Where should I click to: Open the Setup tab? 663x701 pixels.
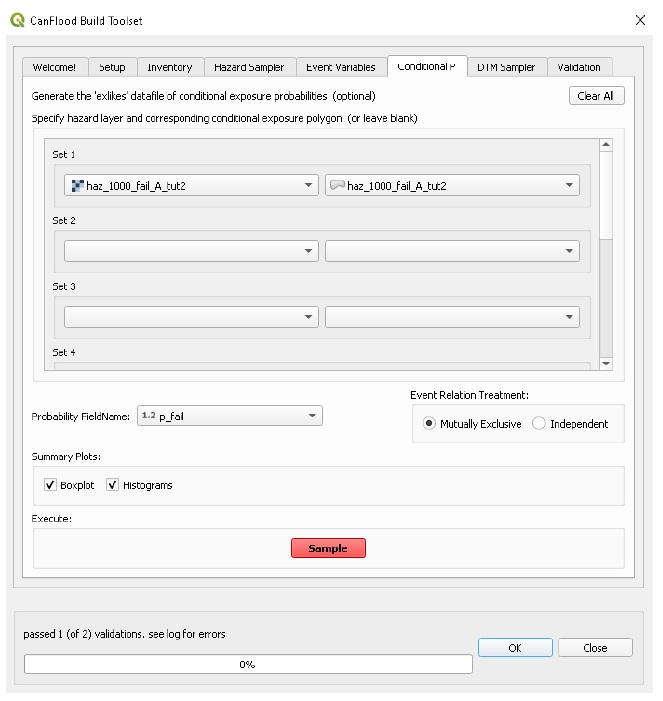(x=112, y=68)
